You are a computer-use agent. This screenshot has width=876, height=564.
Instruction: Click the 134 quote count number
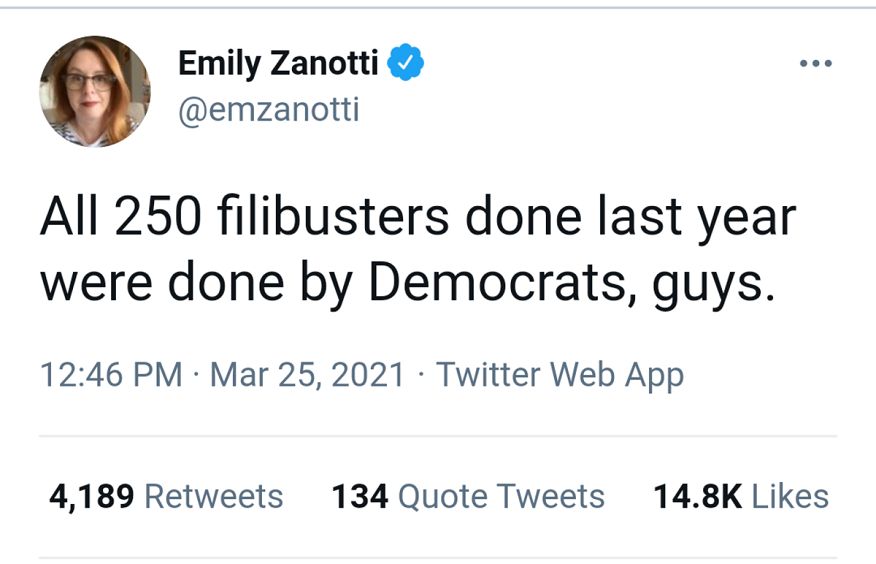[360, 496]
